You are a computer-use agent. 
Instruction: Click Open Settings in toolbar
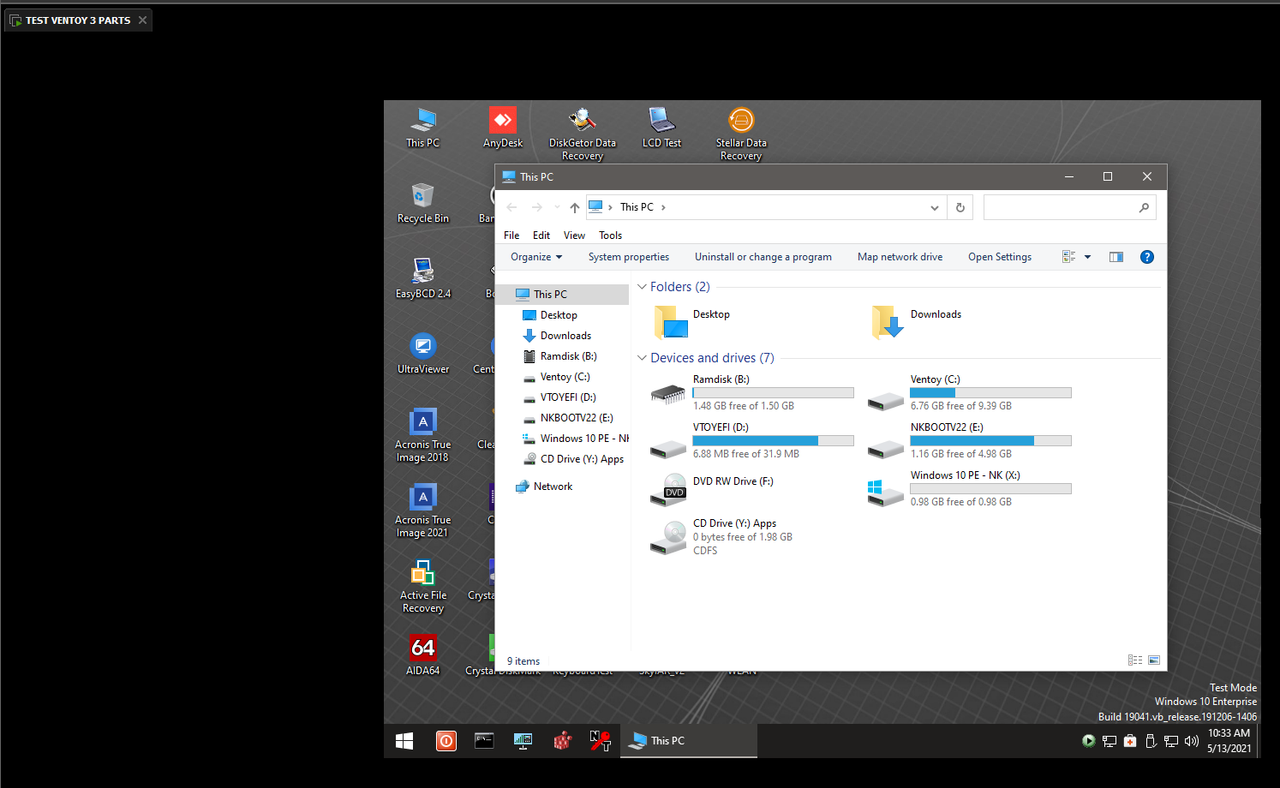point(999,257)
